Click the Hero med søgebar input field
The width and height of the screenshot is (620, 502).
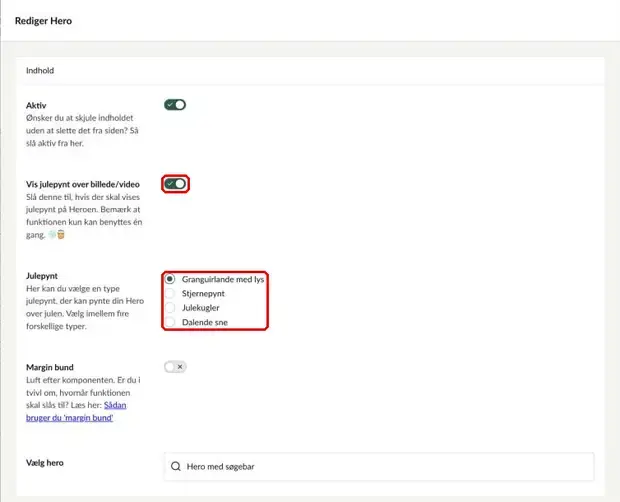[x=379, y=466]
